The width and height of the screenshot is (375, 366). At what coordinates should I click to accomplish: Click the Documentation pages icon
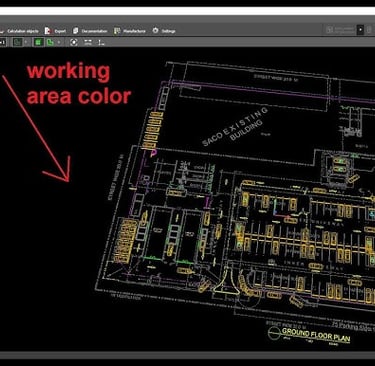pos(76,31)
